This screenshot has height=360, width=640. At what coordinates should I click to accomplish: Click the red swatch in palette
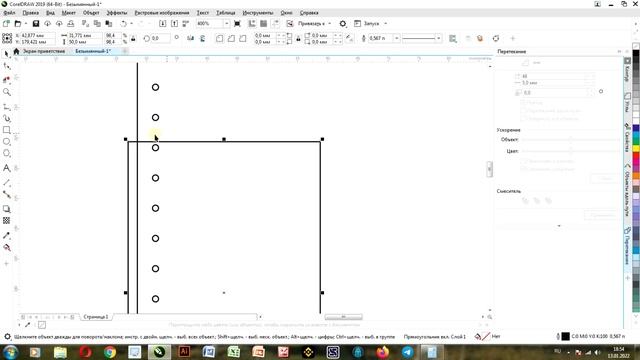(x=636, y=157)
